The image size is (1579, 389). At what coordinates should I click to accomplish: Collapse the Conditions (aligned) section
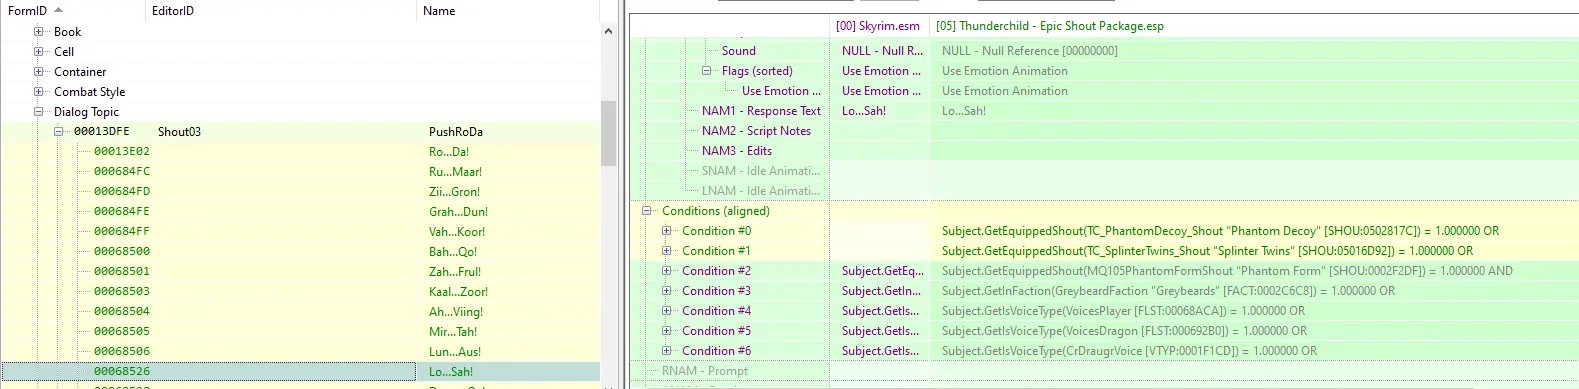point(647,211)
